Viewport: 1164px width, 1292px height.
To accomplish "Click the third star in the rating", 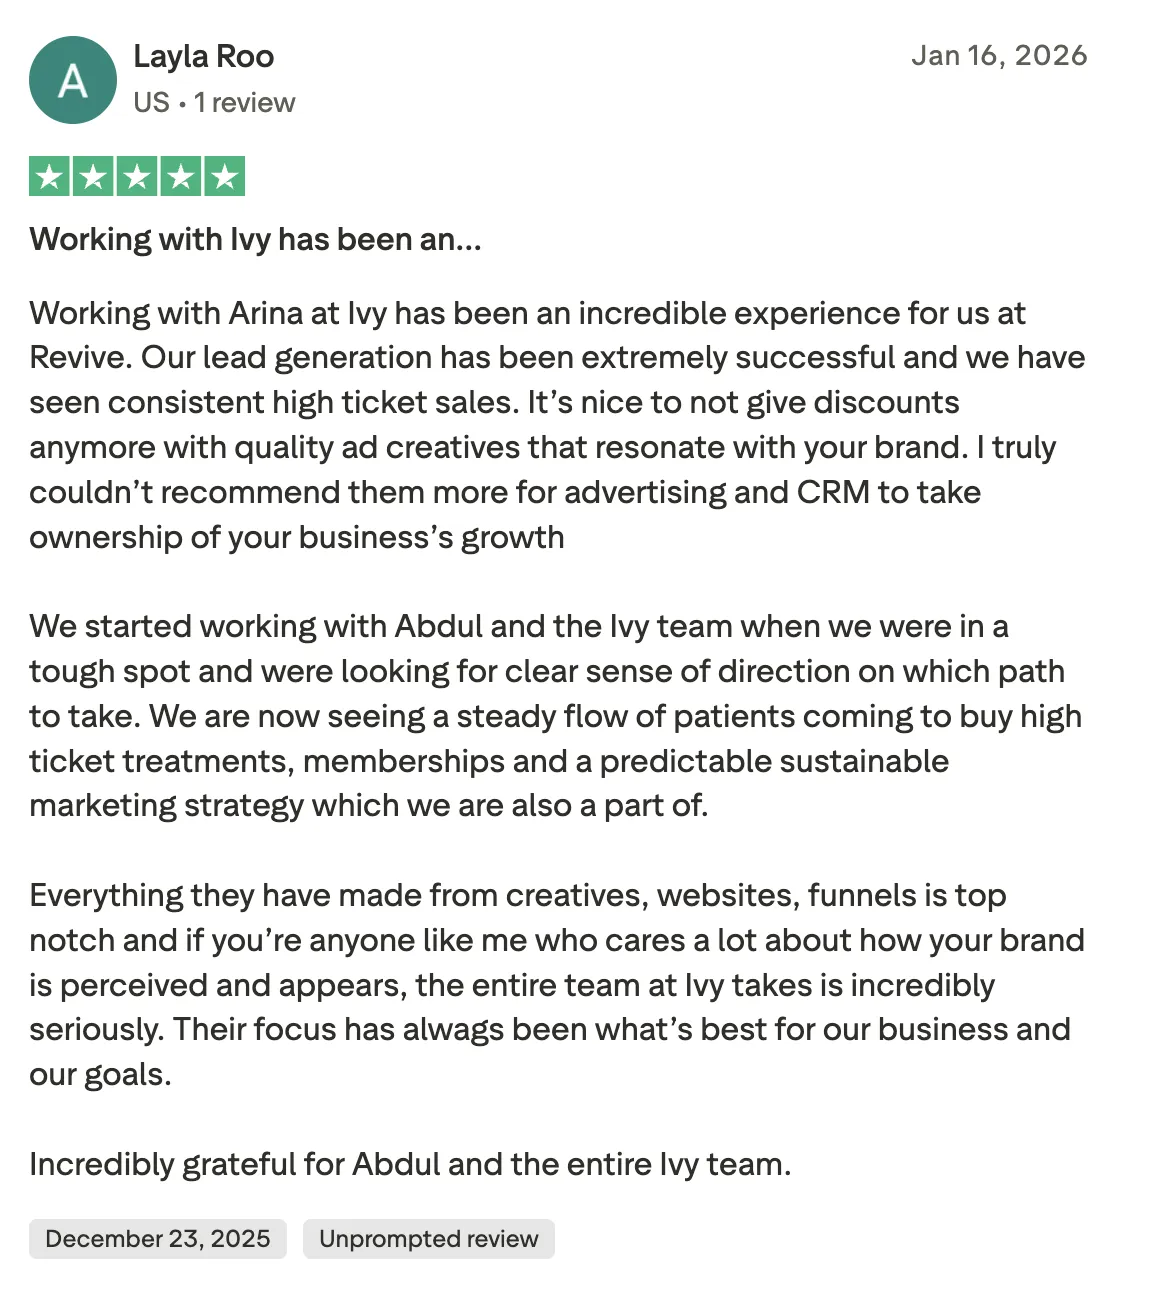I will click(137, 177).
